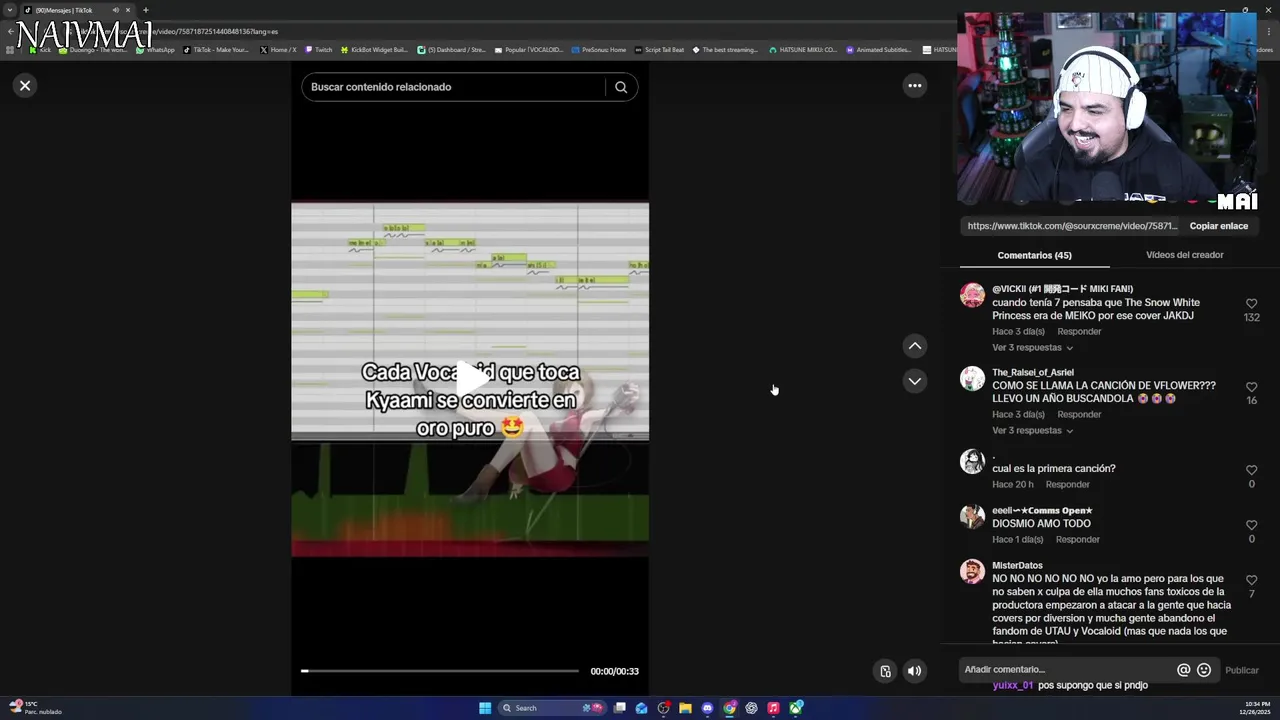Open the WhatsApp bookmark
This screenshot has width=1280, height=720.
[x=156, y=50]
